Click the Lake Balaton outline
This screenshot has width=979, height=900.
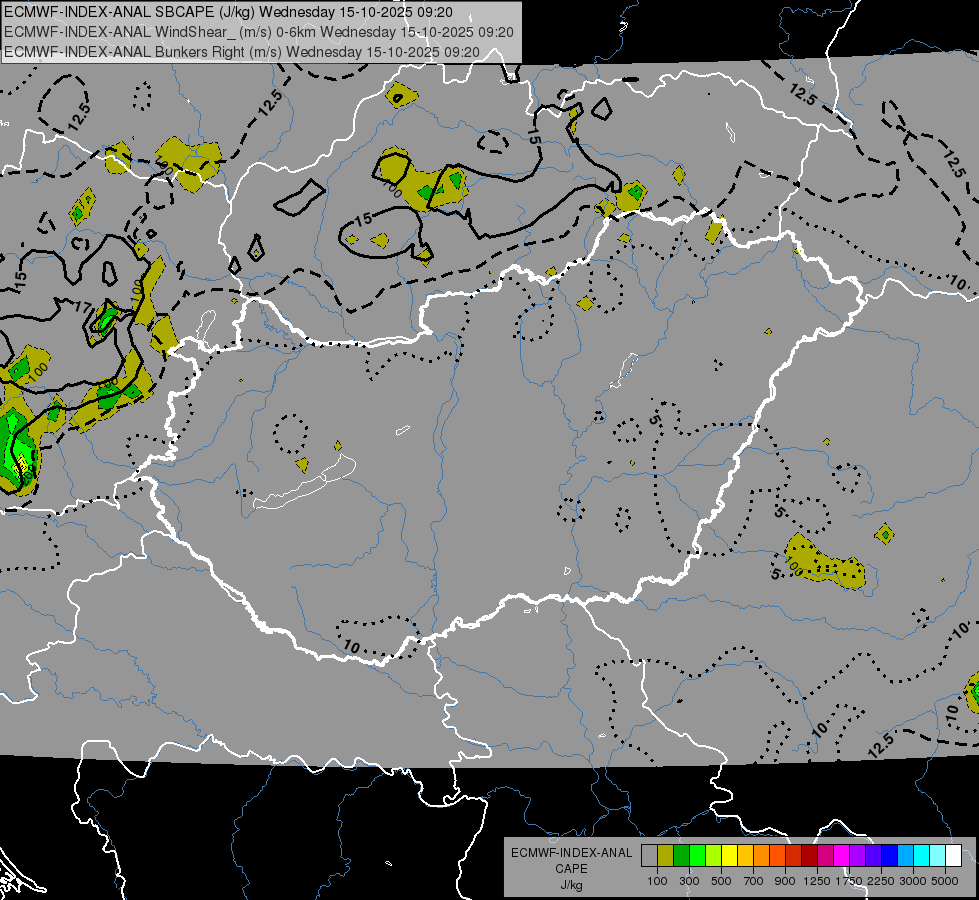[x=305, y=482]
